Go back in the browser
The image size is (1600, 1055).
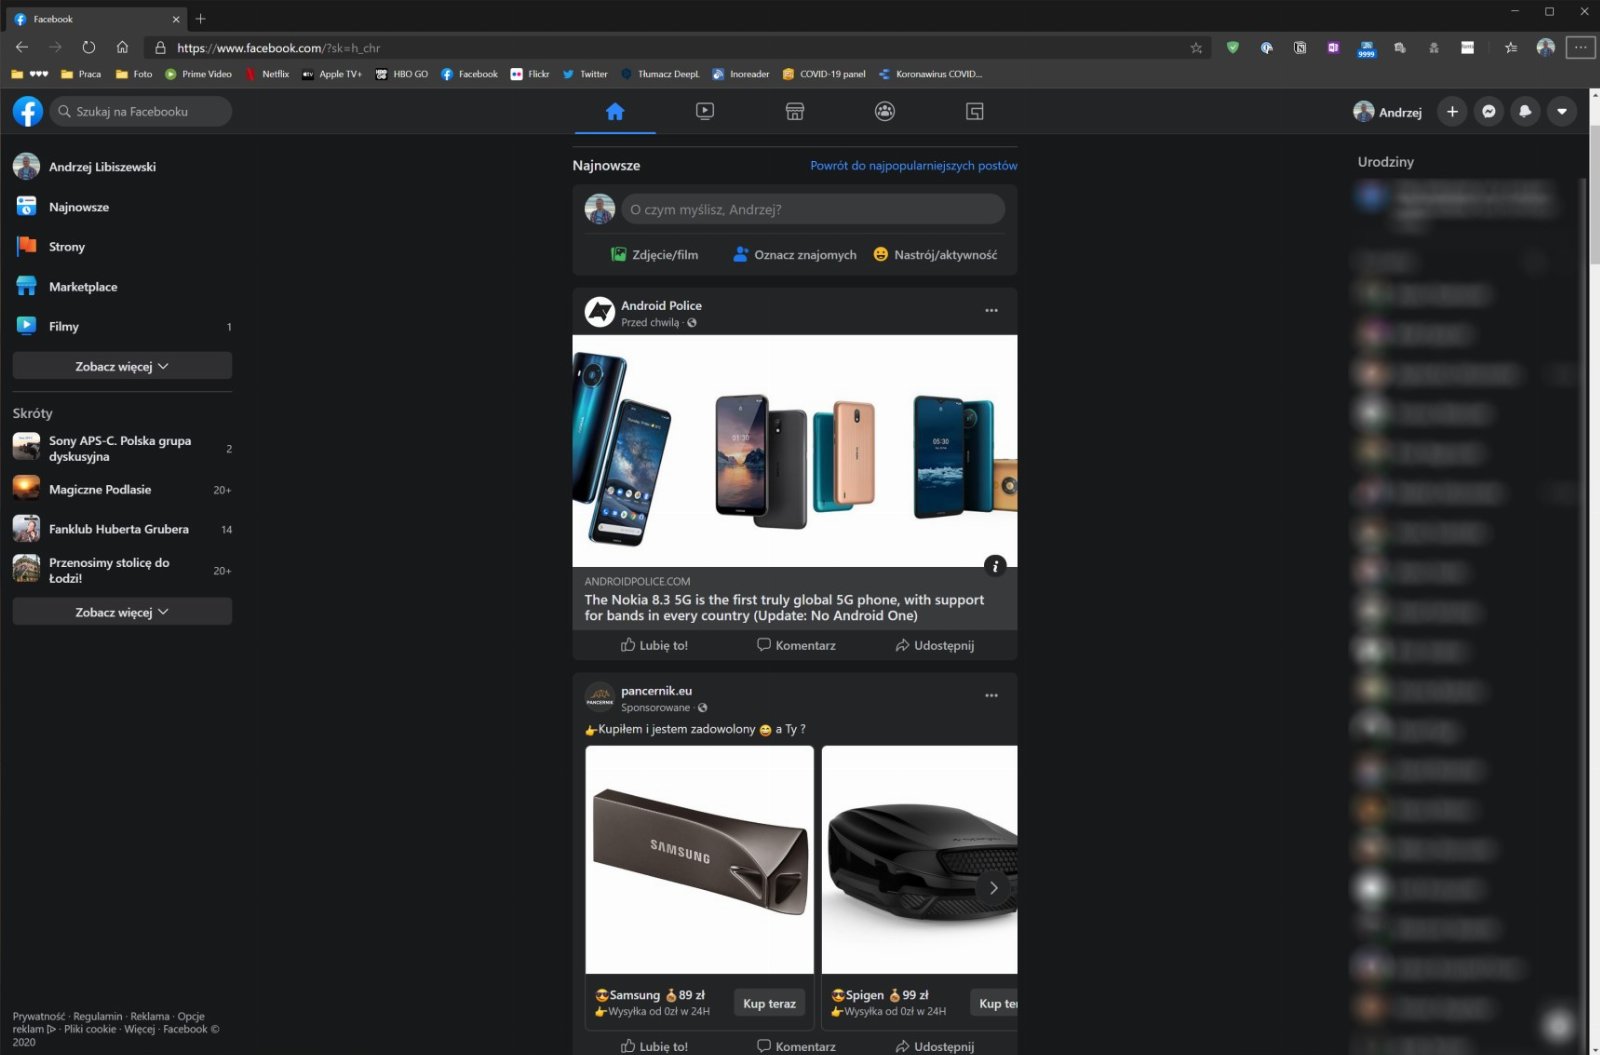coord(22,47)
